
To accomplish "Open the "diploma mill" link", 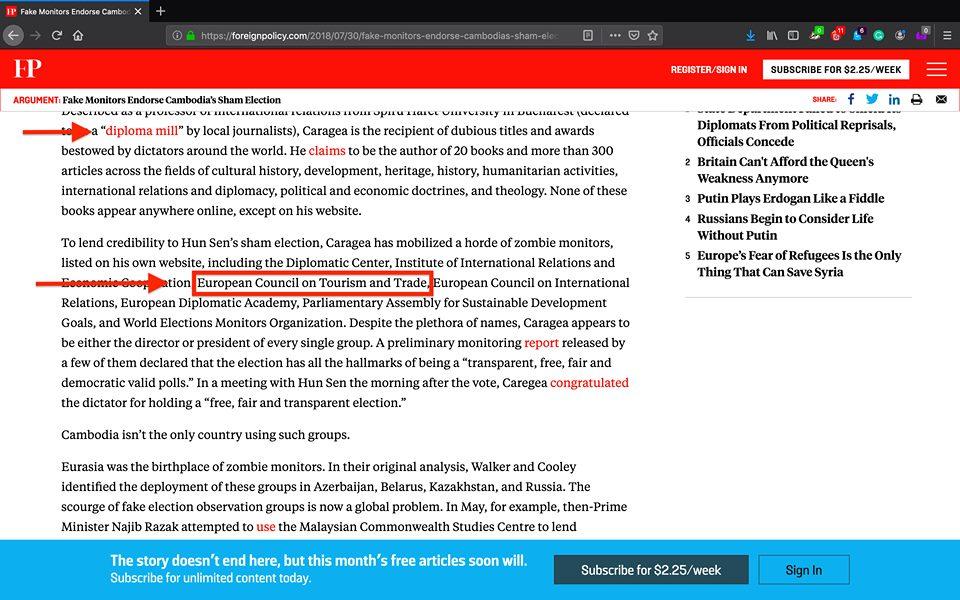I will tap(141, 130).
